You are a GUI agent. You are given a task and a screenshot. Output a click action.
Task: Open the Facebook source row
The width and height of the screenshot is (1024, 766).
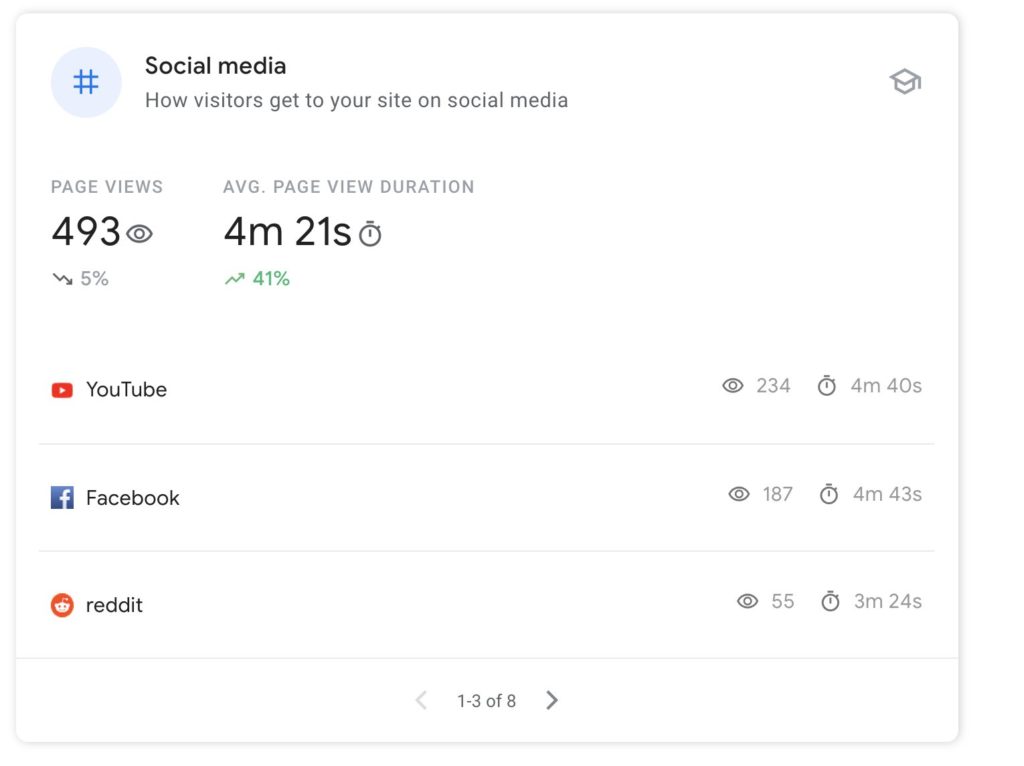coord(487,498)
